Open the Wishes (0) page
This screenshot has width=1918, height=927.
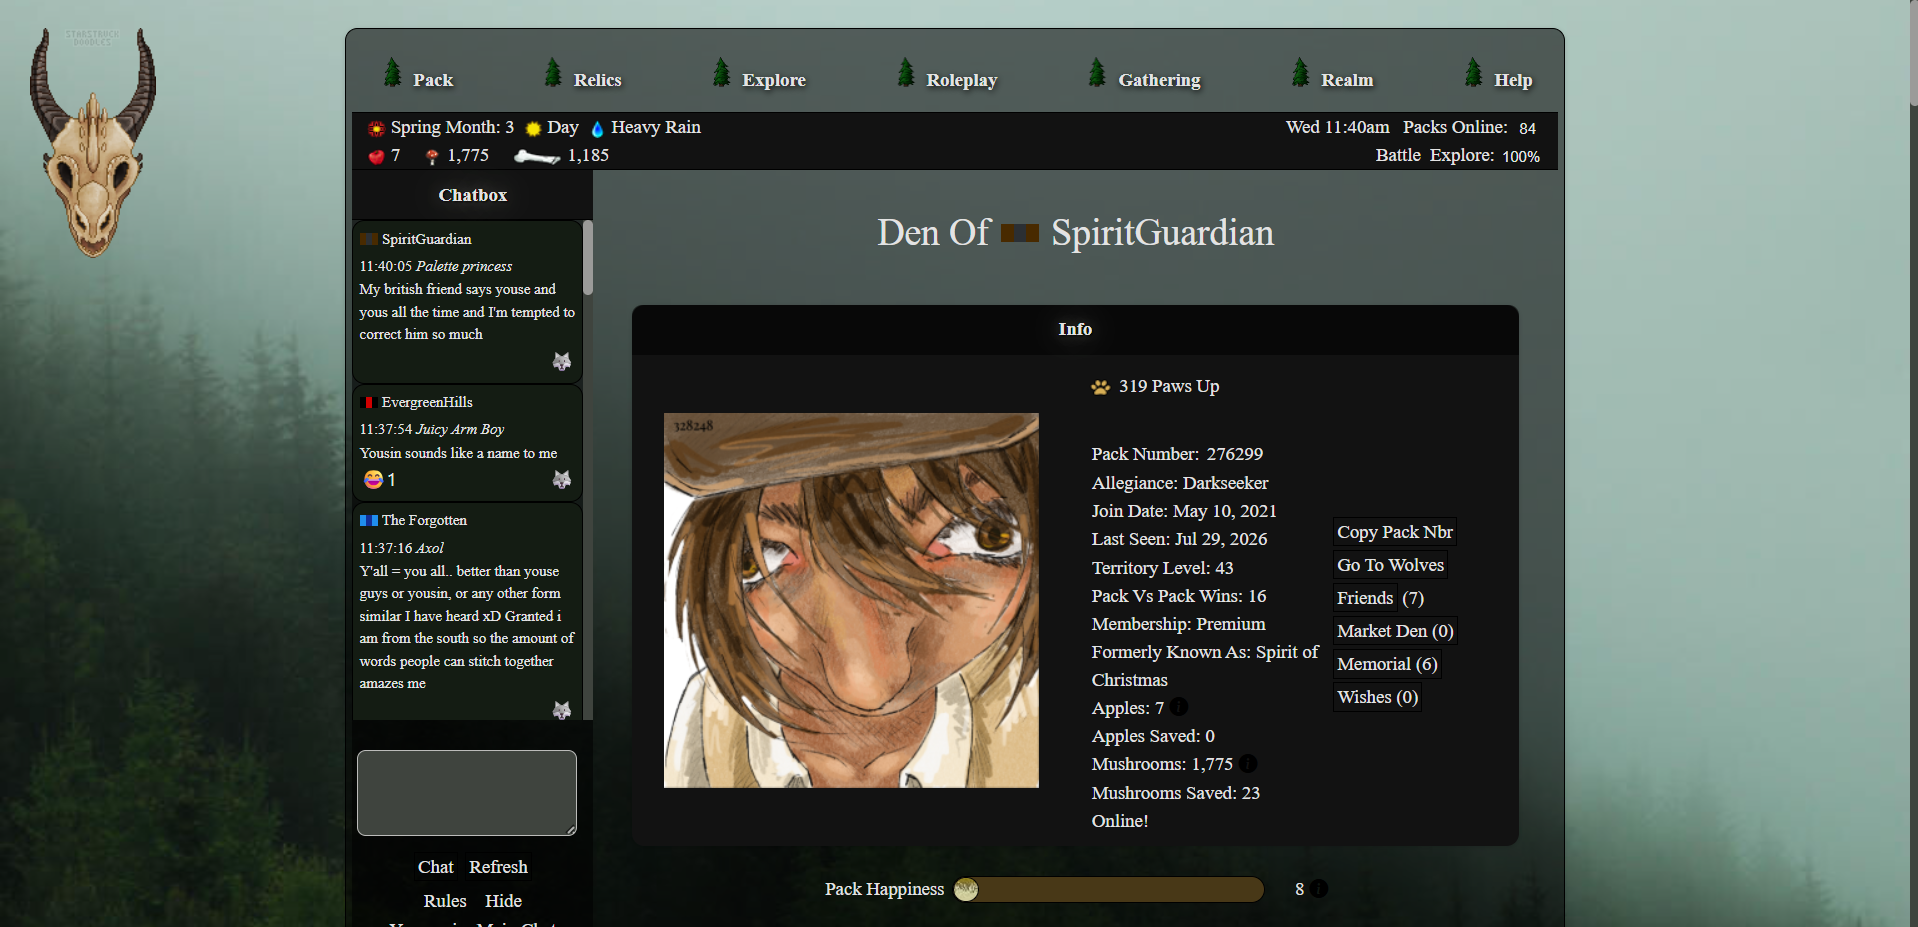tap(1377, 697)
